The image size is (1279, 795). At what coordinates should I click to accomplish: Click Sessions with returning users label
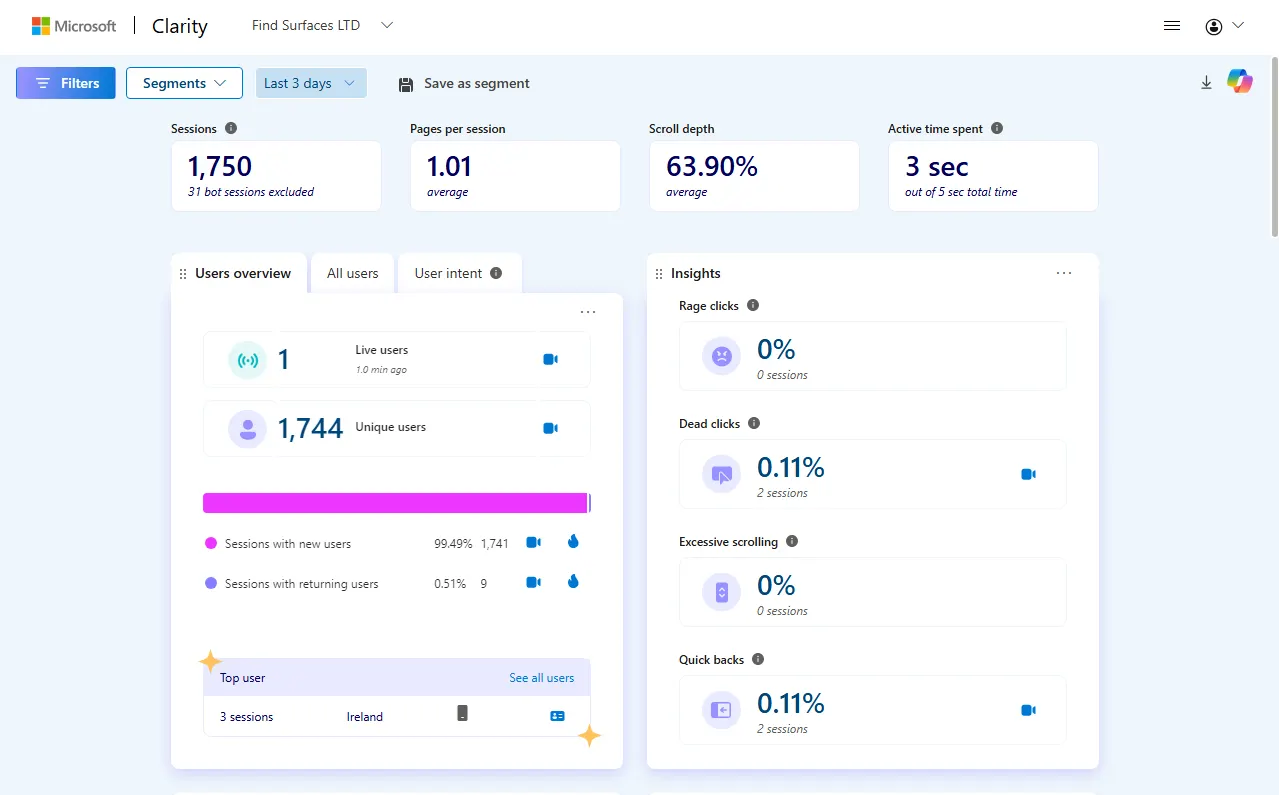pyautogui.click(x=301, y=584)
